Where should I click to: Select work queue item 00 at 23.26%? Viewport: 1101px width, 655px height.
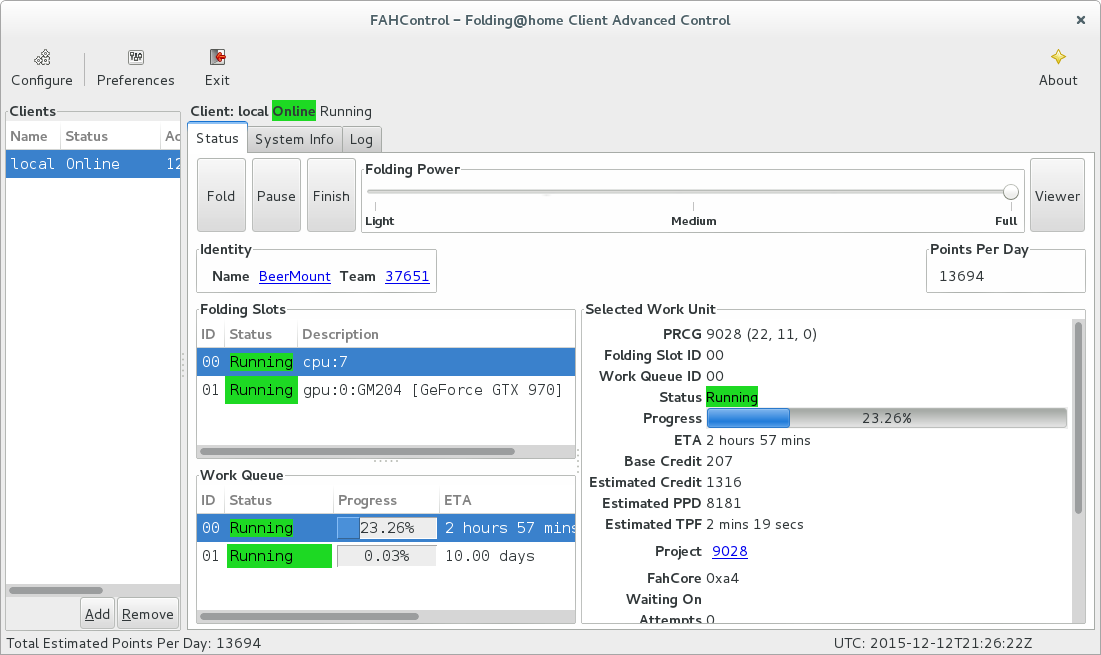pos(385,528)
